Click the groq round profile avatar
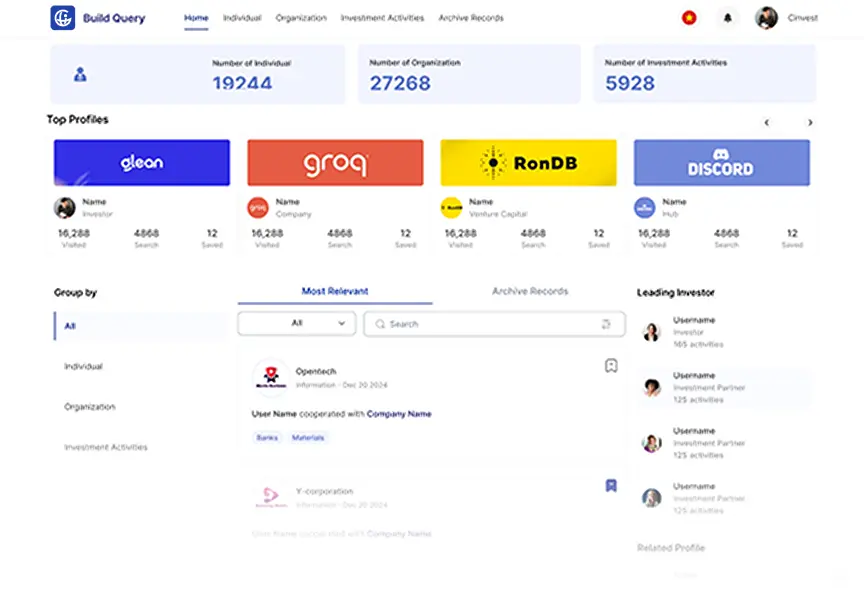Viewport: 864px width, 614px height. 258,207
